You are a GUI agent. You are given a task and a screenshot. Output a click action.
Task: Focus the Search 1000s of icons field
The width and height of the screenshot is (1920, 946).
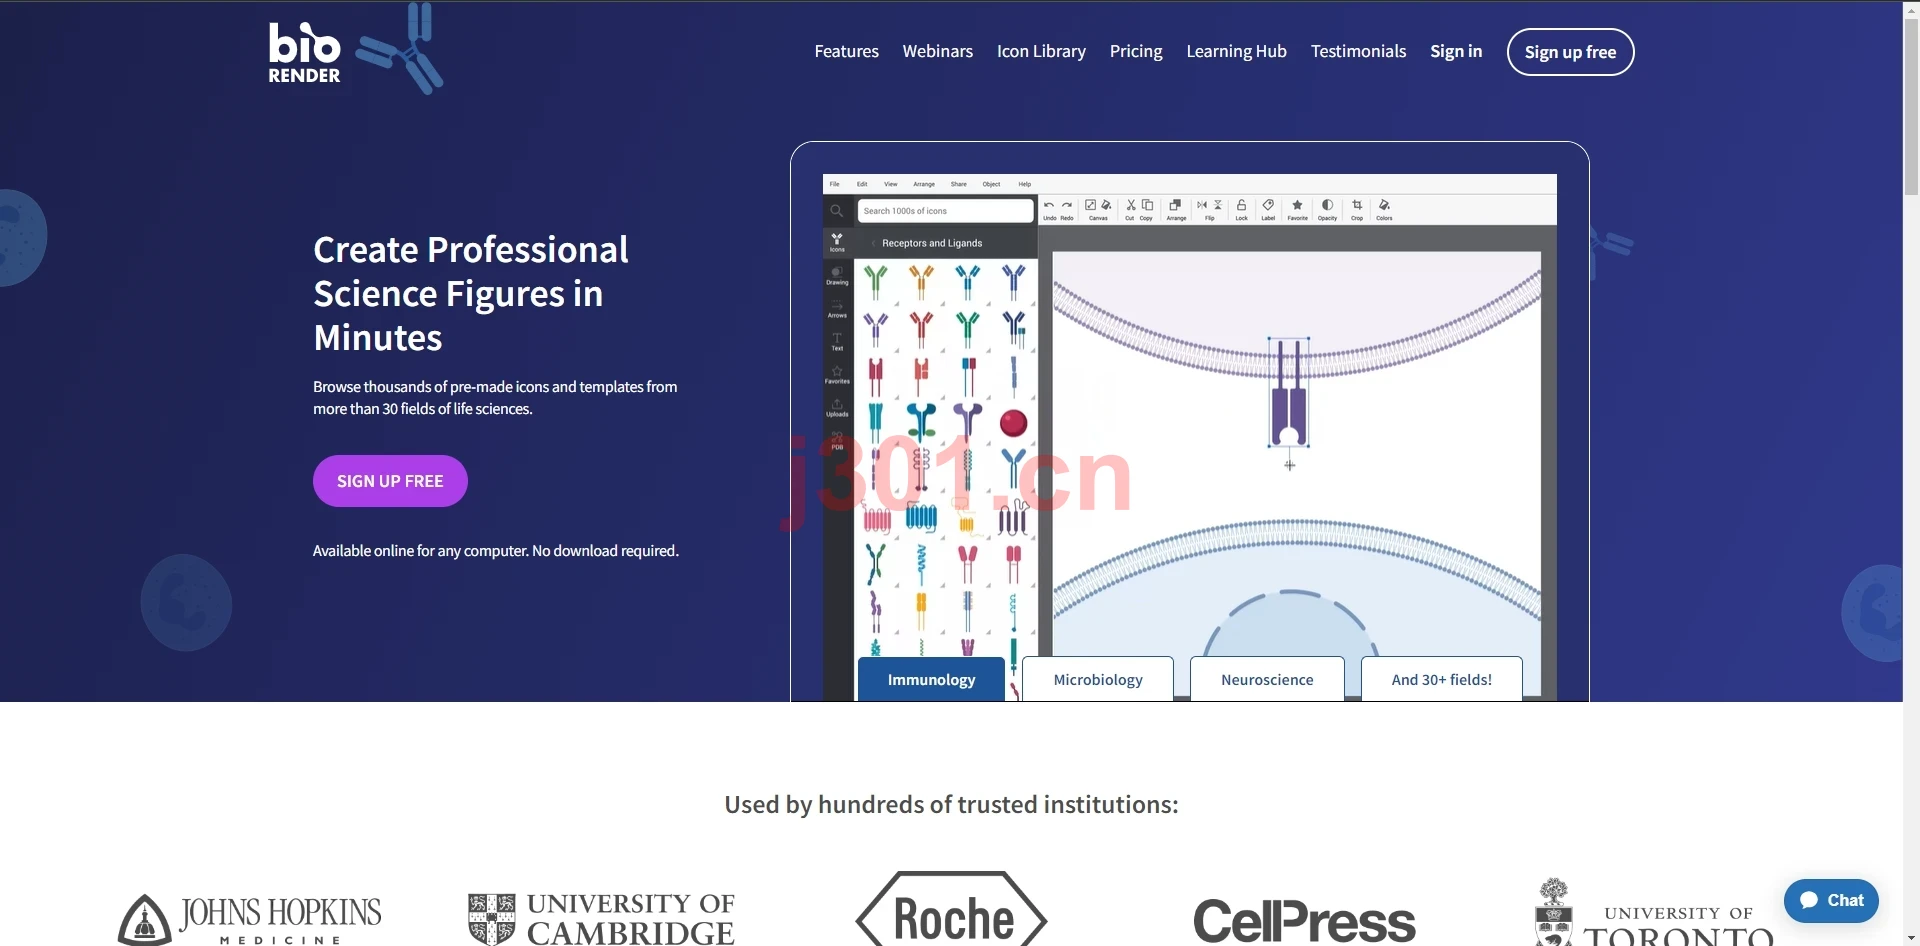(x=945, y=211)
